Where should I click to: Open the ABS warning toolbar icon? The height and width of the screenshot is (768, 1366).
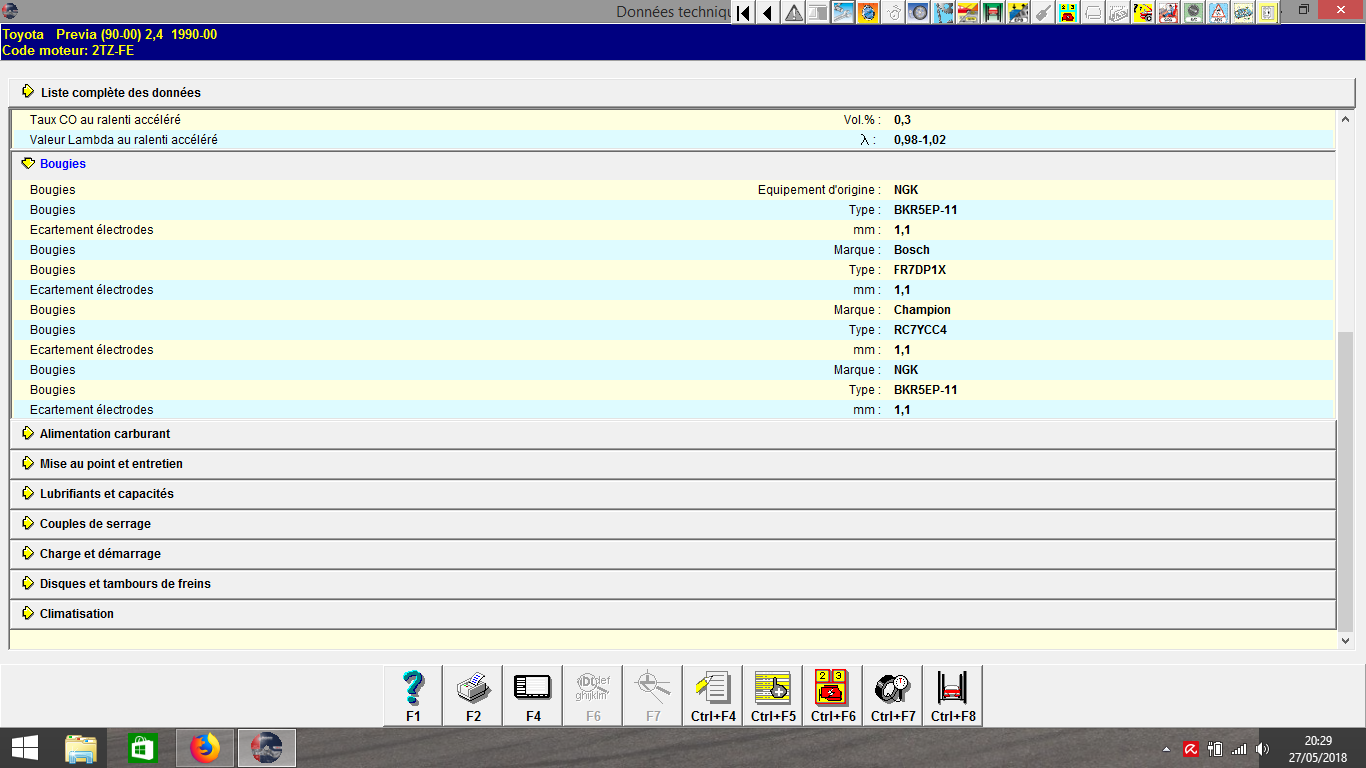1219,13
